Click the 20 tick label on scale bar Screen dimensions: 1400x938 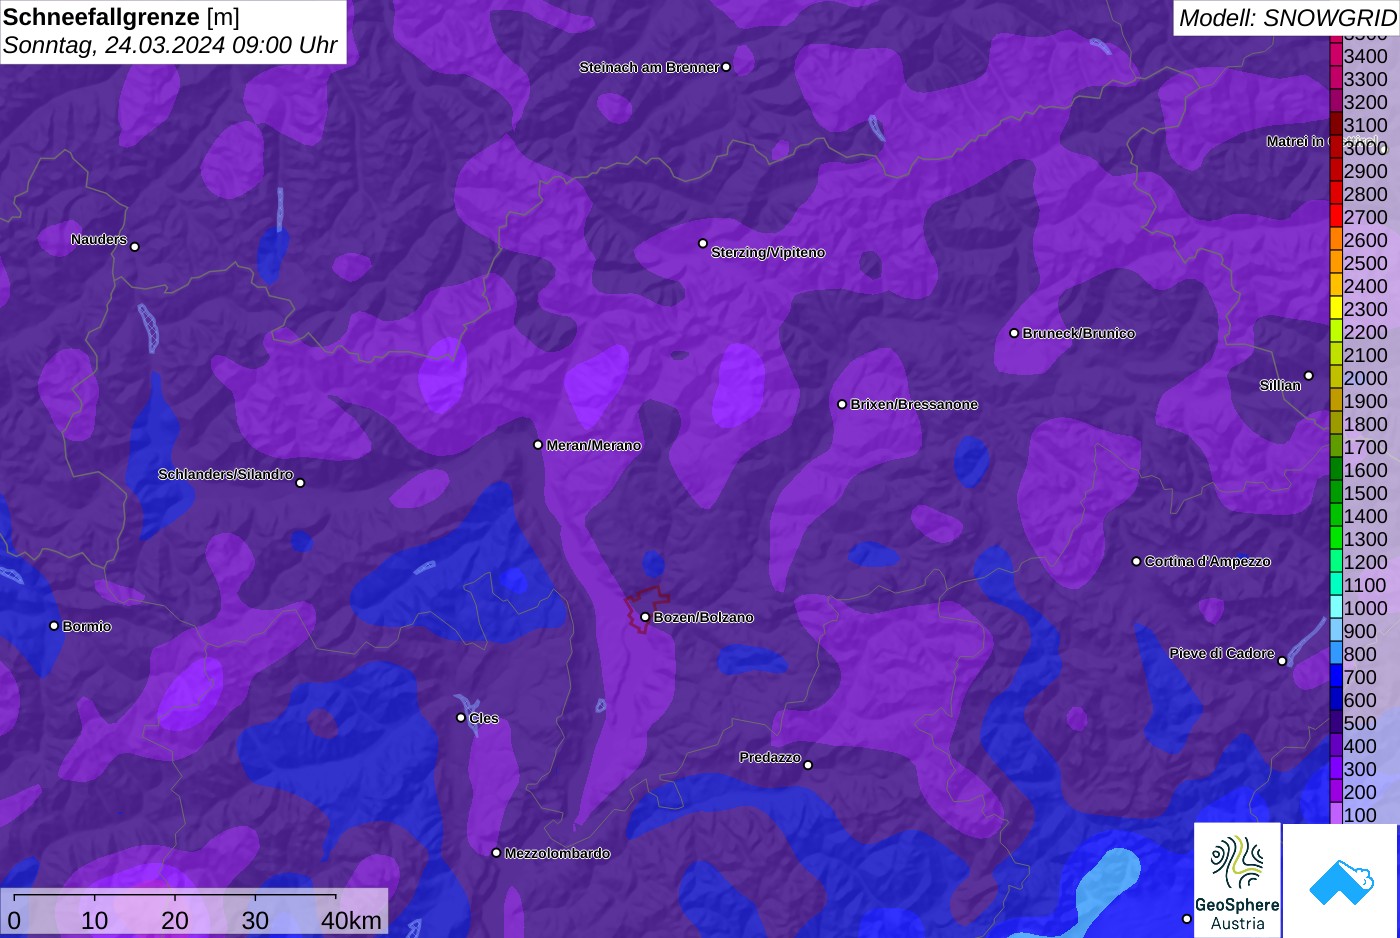click(175, 920)
